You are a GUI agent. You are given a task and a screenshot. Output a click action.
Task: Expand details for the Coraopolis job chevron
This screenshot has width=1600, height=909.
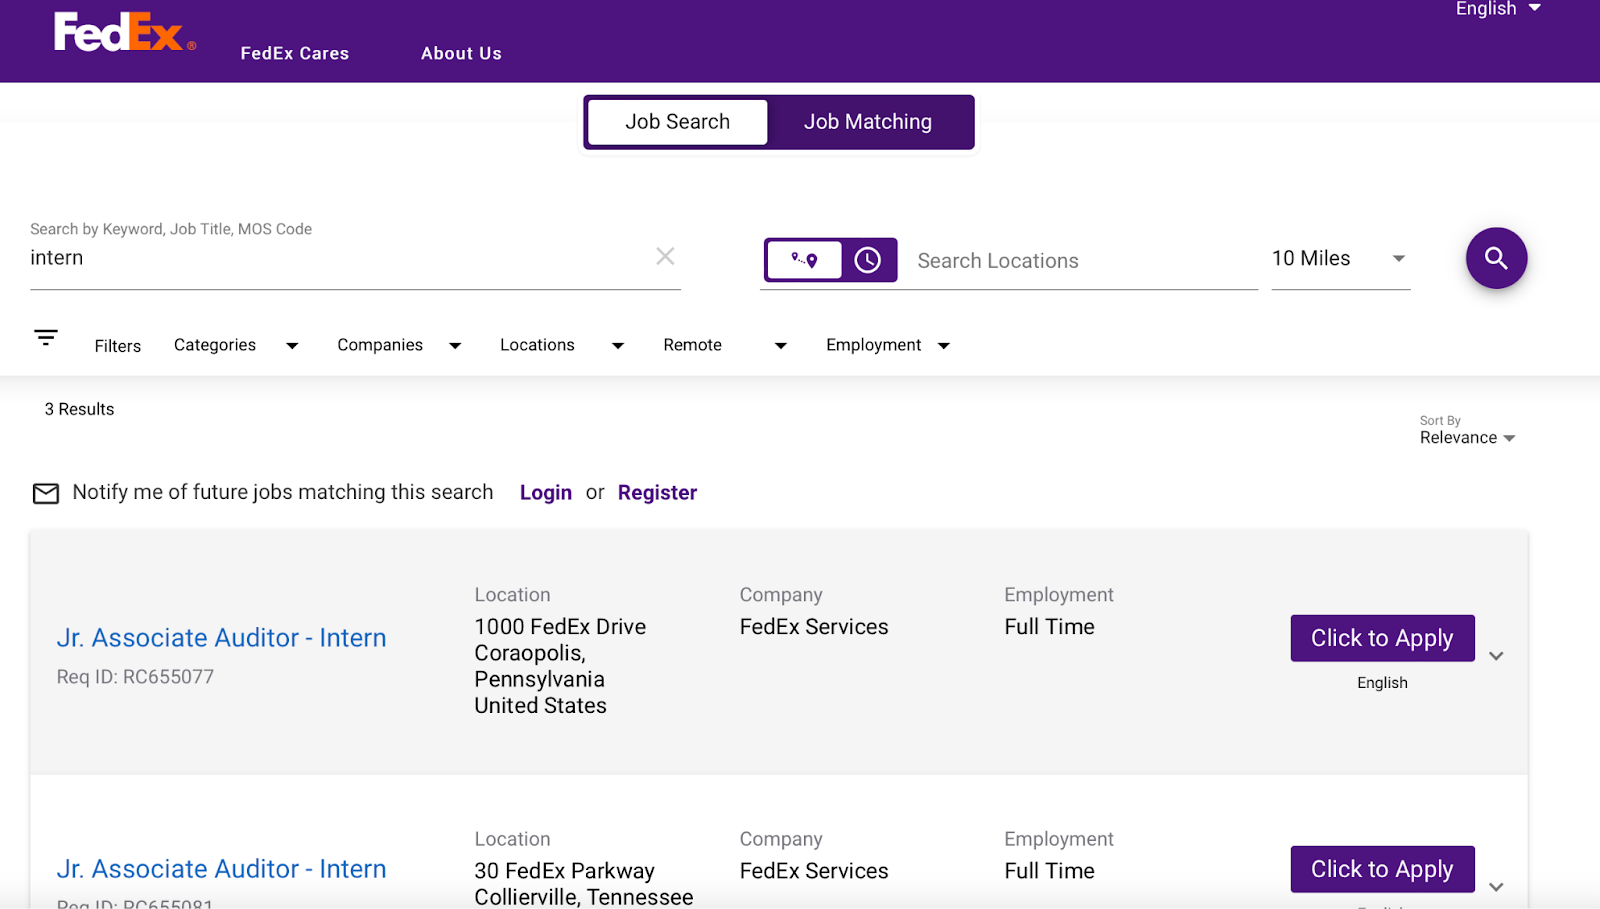pyautogui.click(x=1496, y=656)
